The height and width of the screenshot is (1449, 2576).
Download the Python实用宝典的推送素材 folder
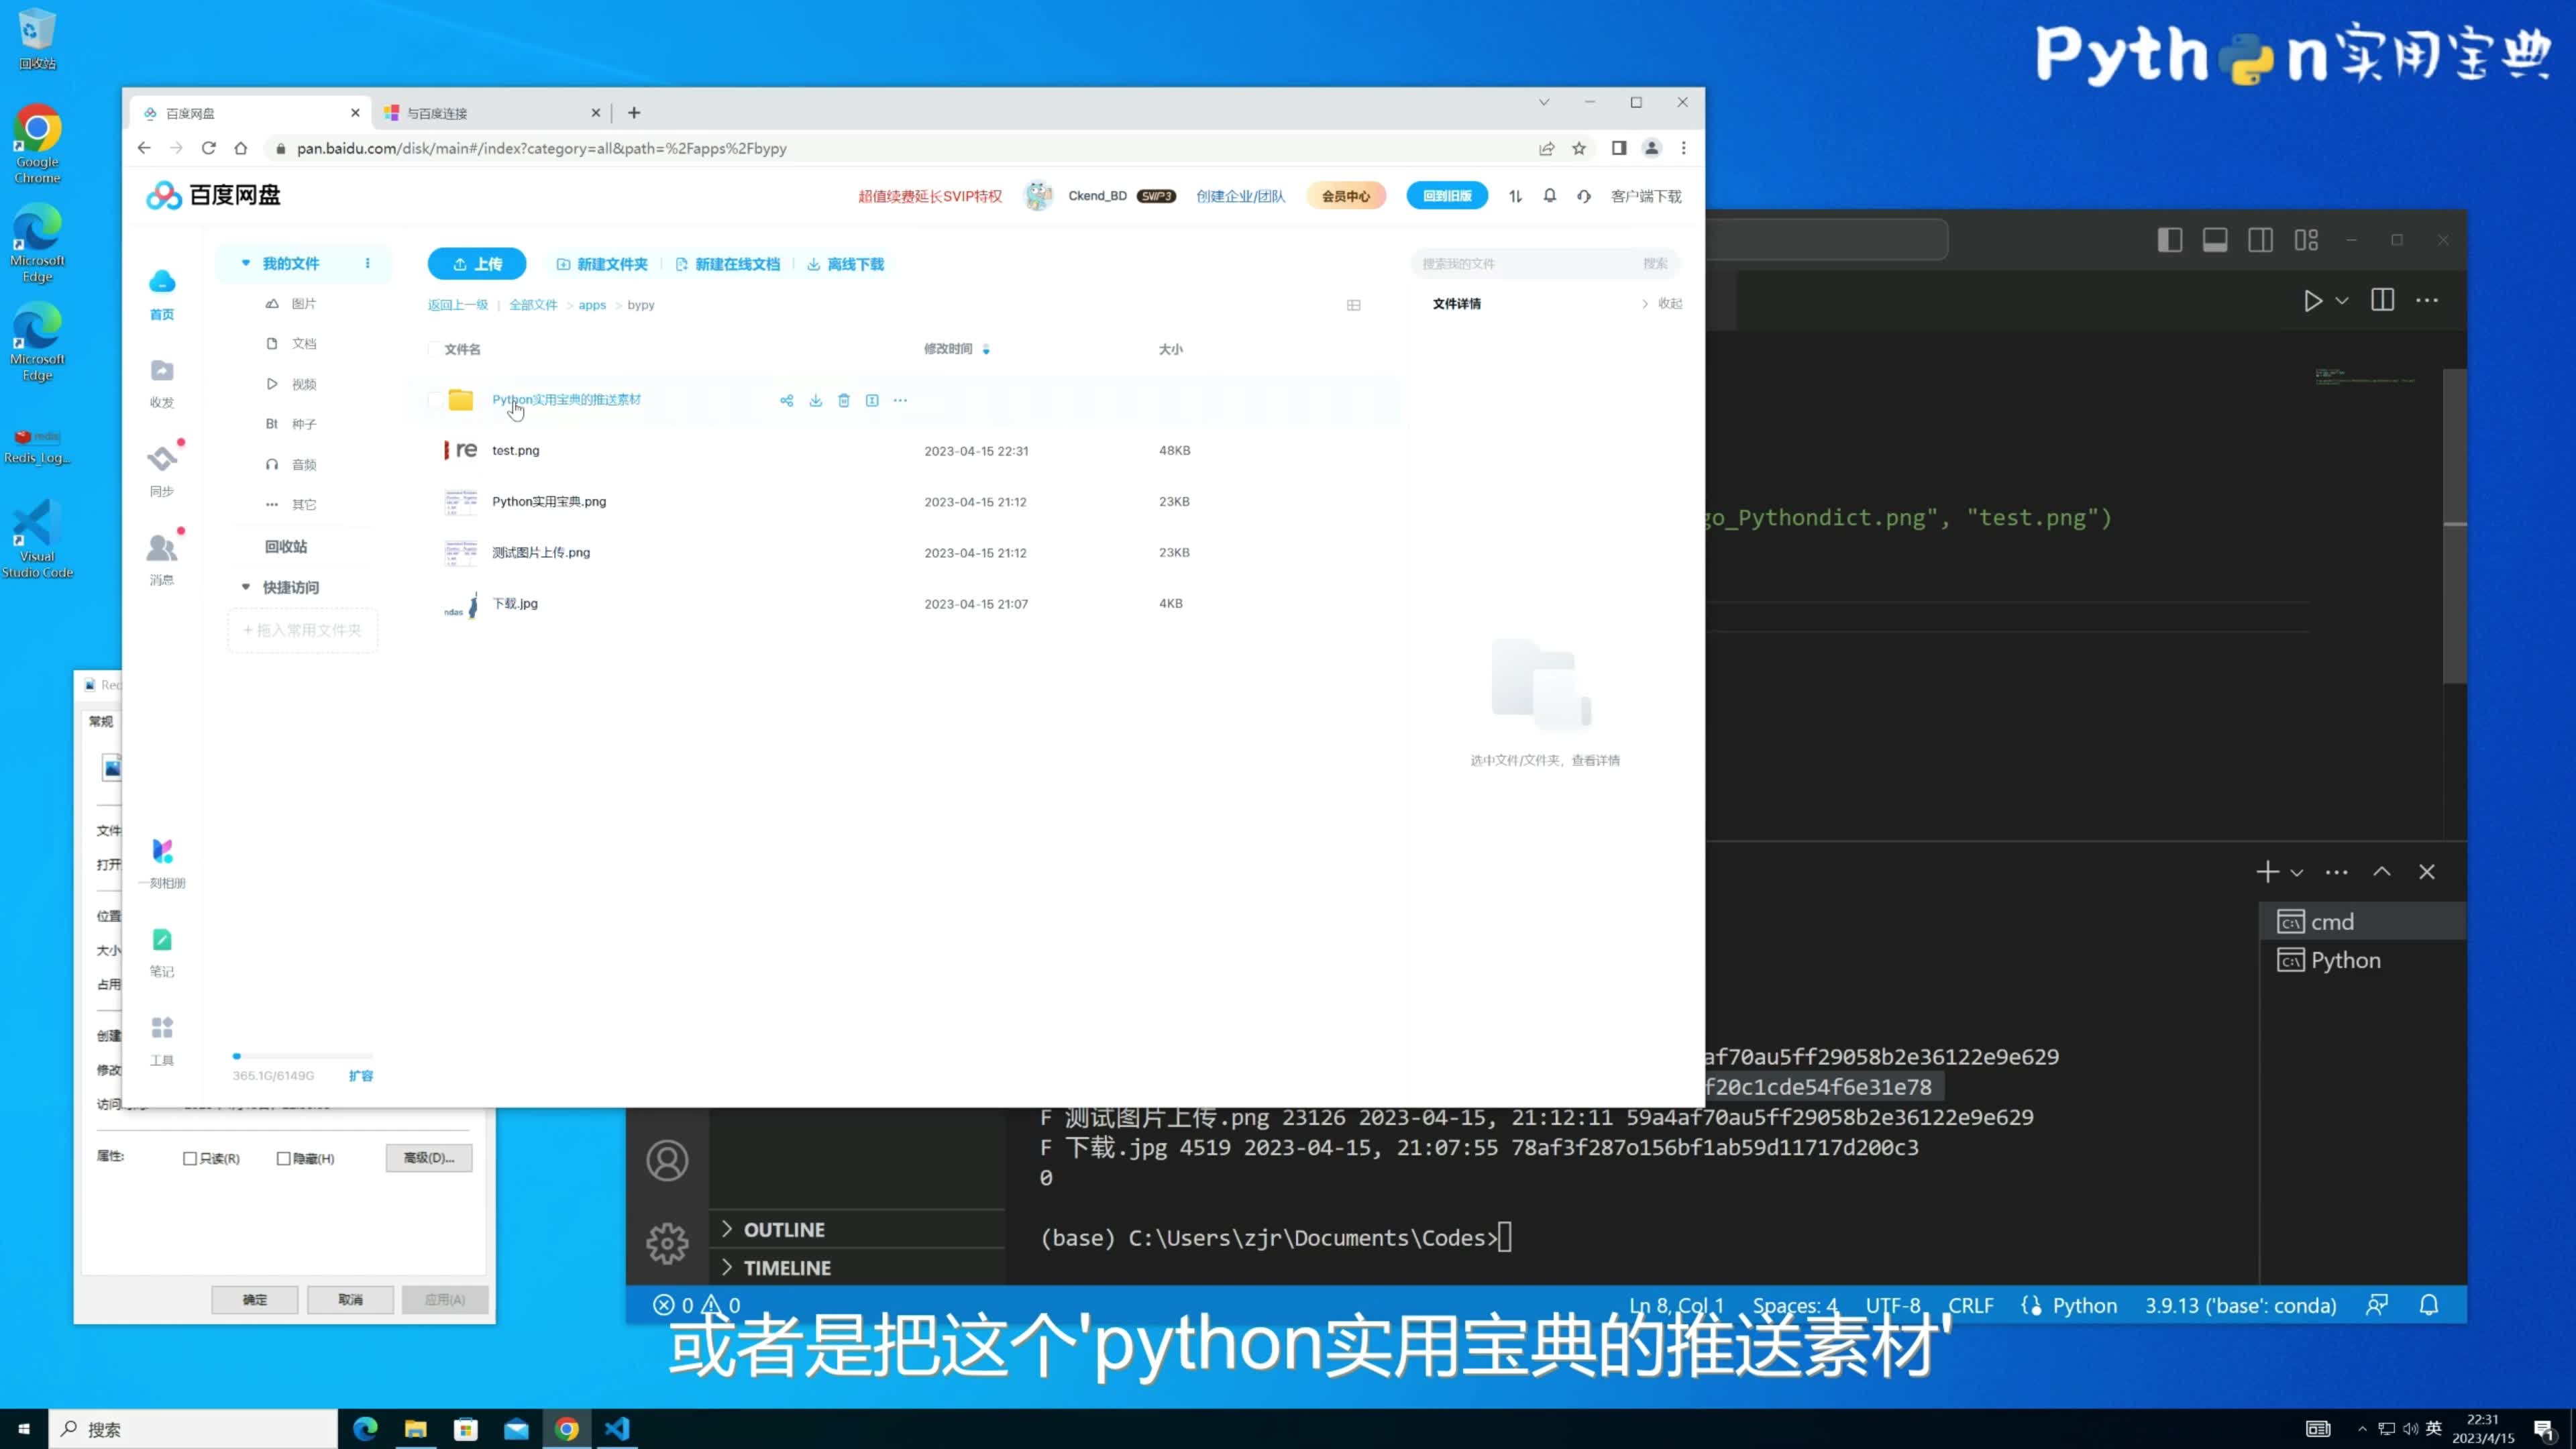(x=816, y=400)
